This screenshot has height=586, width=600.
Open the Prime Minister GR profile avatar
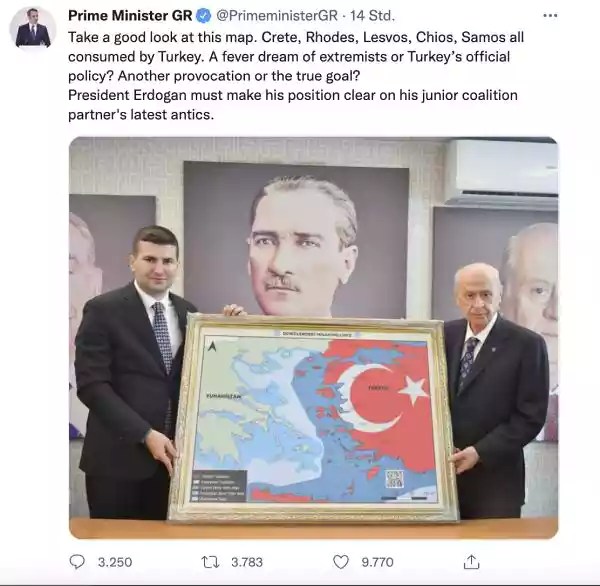(x=33, y=28)
